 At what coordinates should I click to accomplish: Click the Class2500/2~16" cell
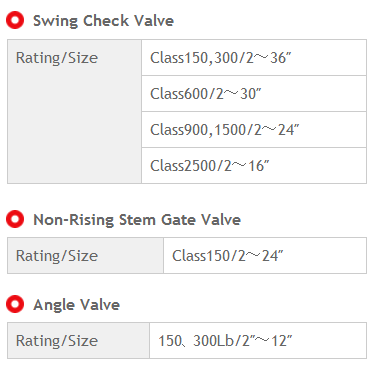254,166
